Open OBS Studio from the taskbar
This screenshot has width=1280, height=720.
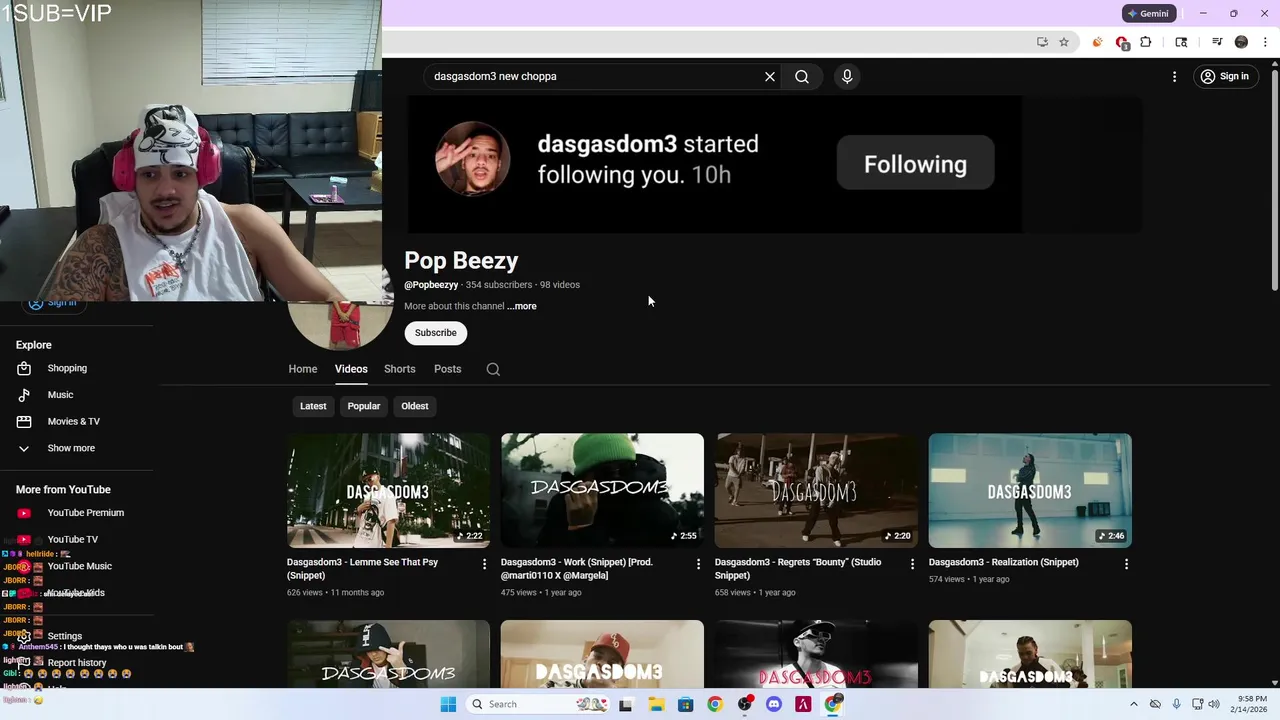[745, 704]
